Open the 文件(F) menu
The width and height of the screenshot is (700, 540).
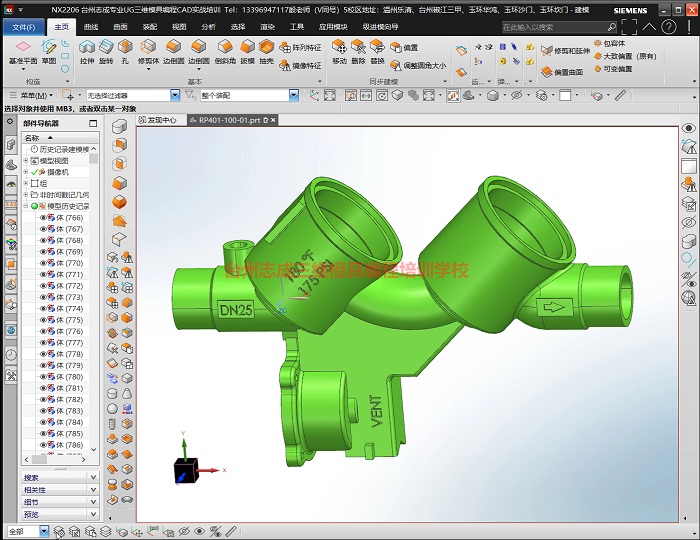click(24, 27)
